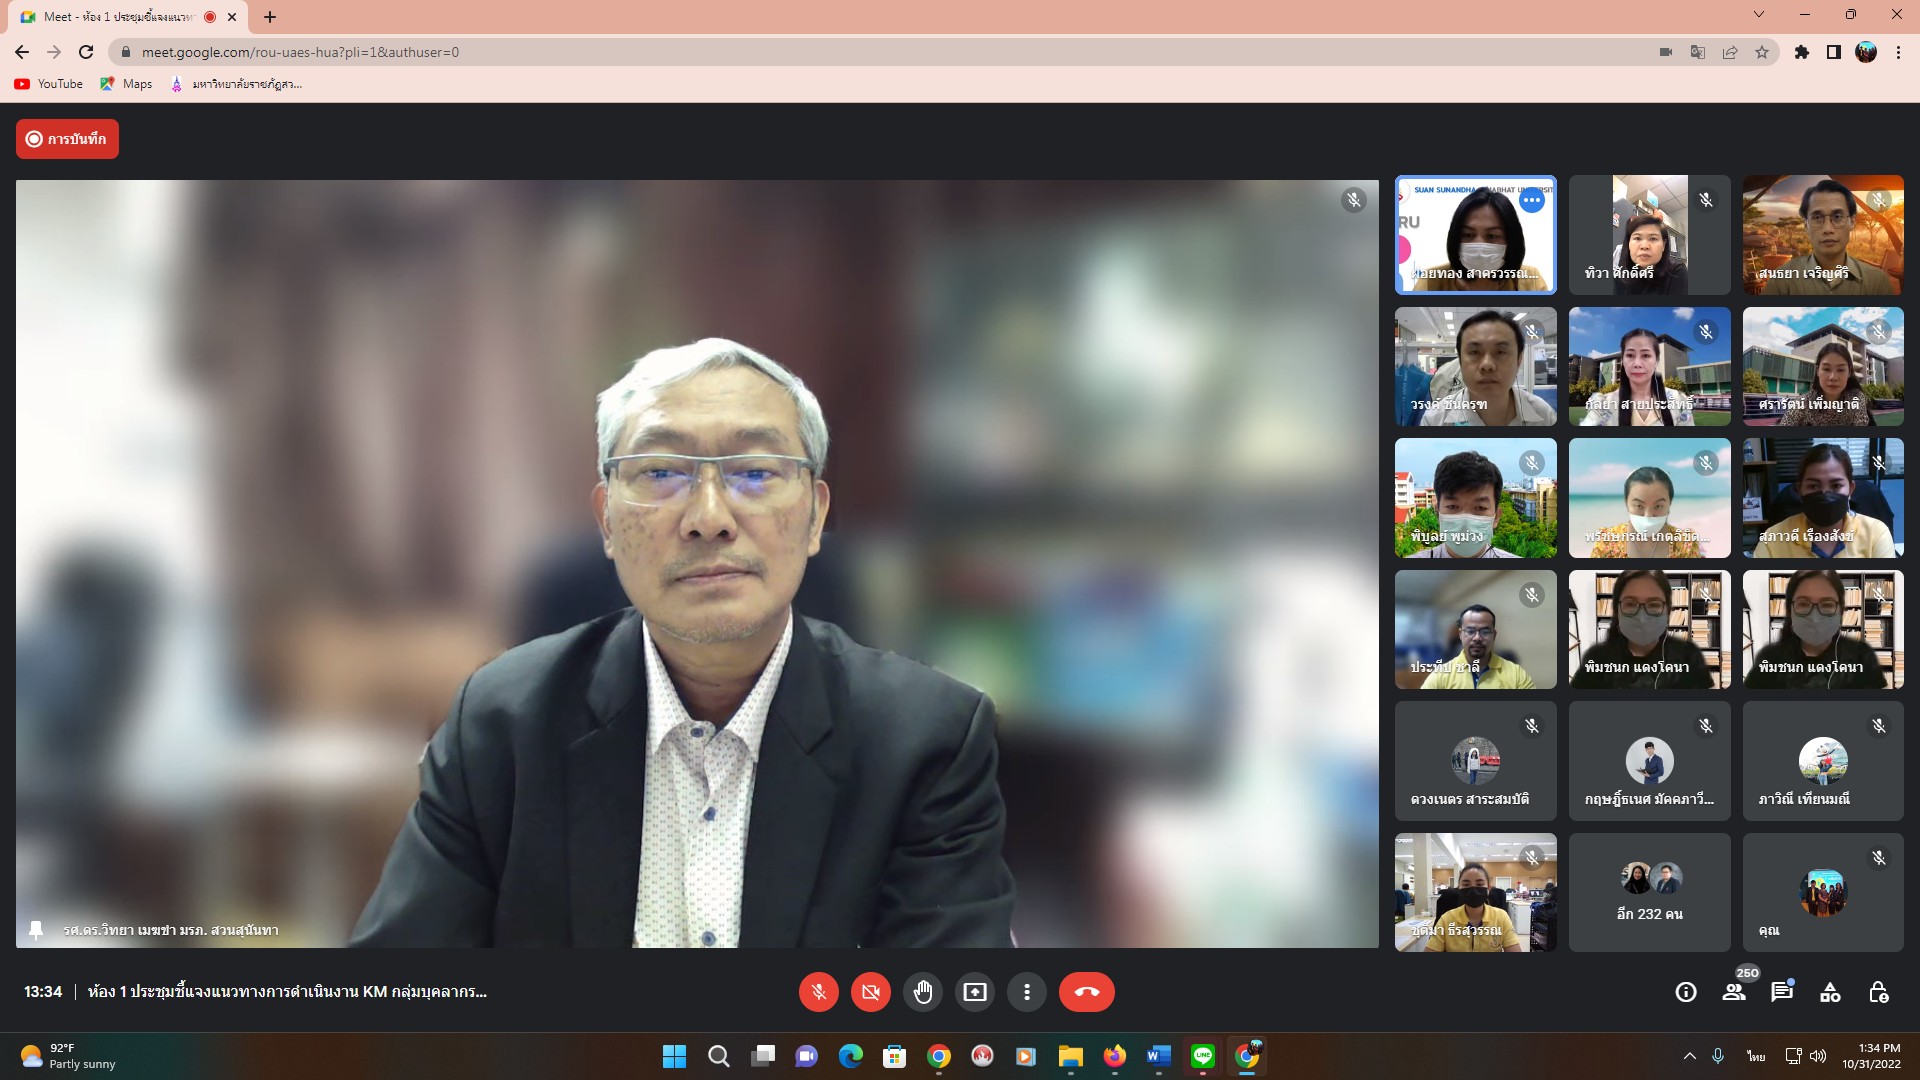This screenshot has width=1920, height=1080.
Task: Show participants list with 250 badge
Action: pyautogui.click(x=1734, y=992)
